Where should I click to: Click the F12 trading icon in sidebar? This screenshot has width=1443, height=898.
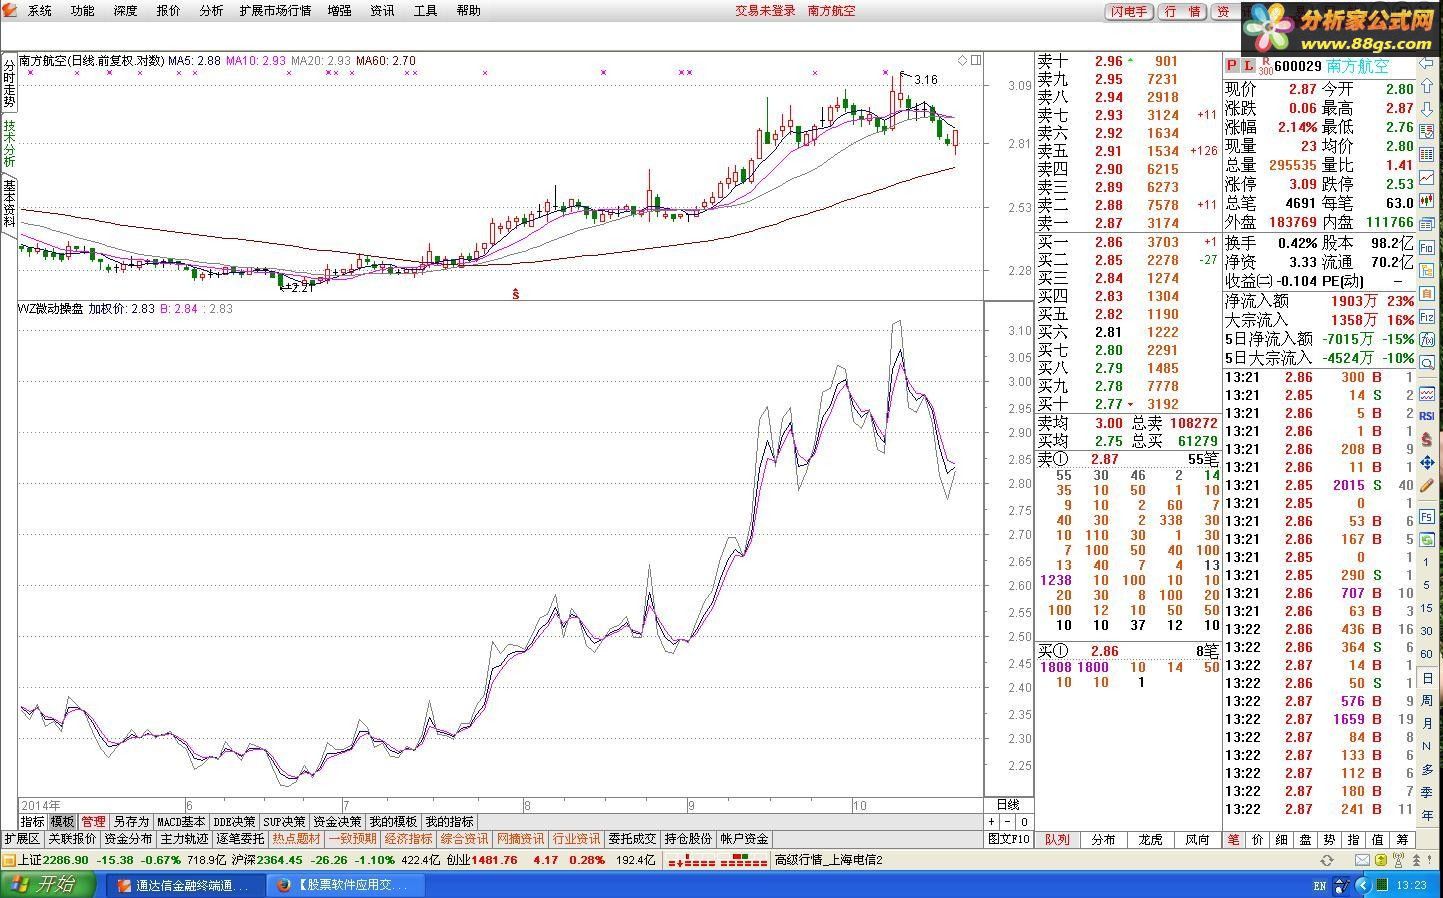pos(1426,316)
